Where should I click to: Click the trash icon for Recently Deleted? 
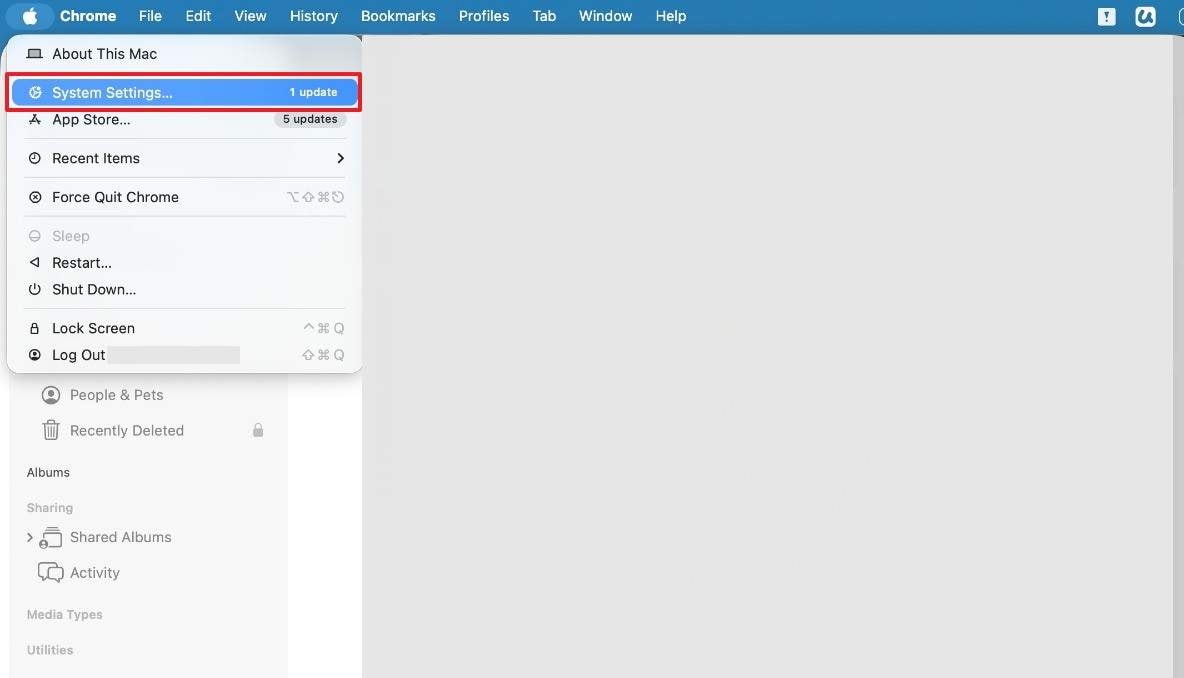point(51,430)
